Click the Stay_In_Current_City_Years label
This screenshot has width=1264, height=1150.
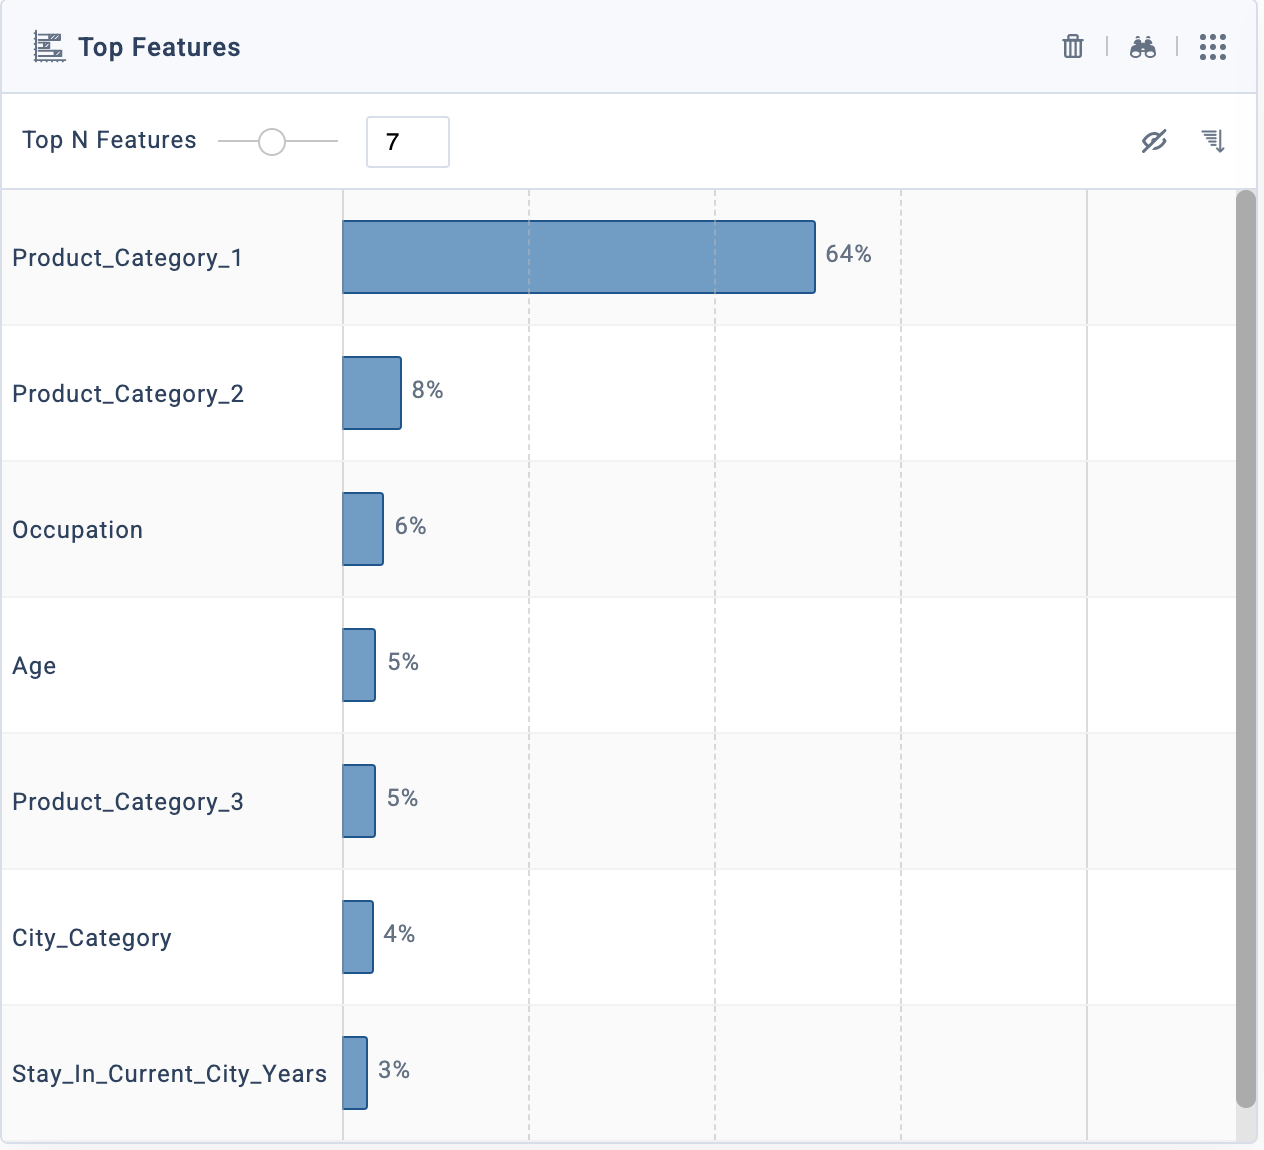(169, 1074)
